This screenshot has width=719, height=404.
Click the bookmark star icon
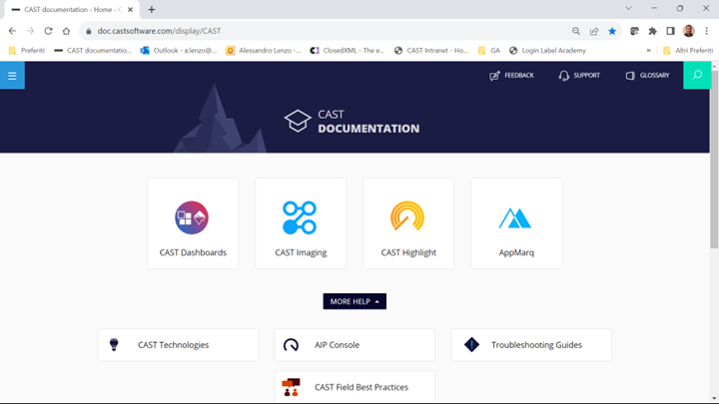[612, 31]
